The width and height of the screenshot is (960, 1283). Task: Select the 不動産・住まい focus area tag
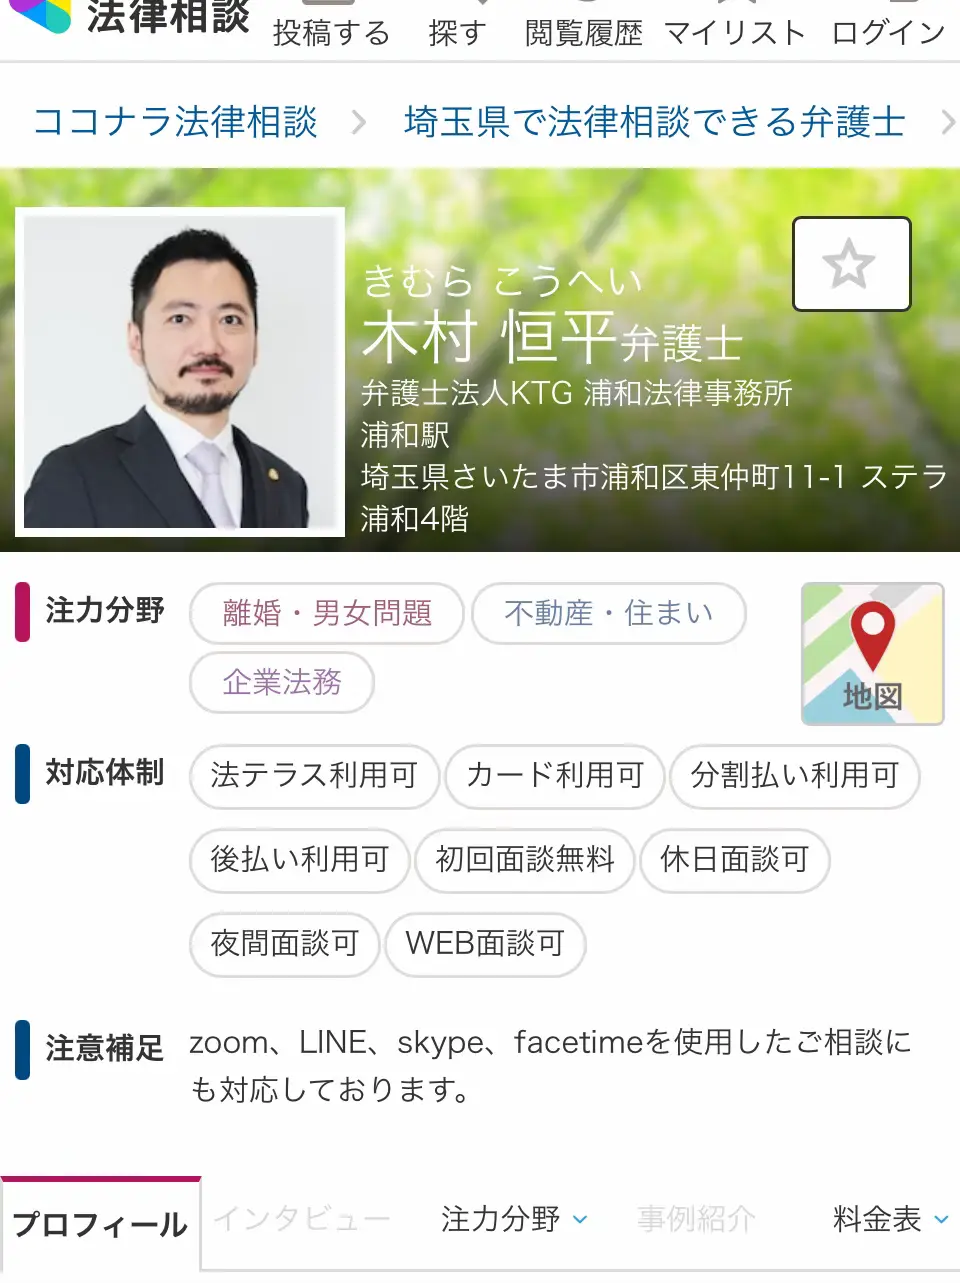(x=609, y=613)
